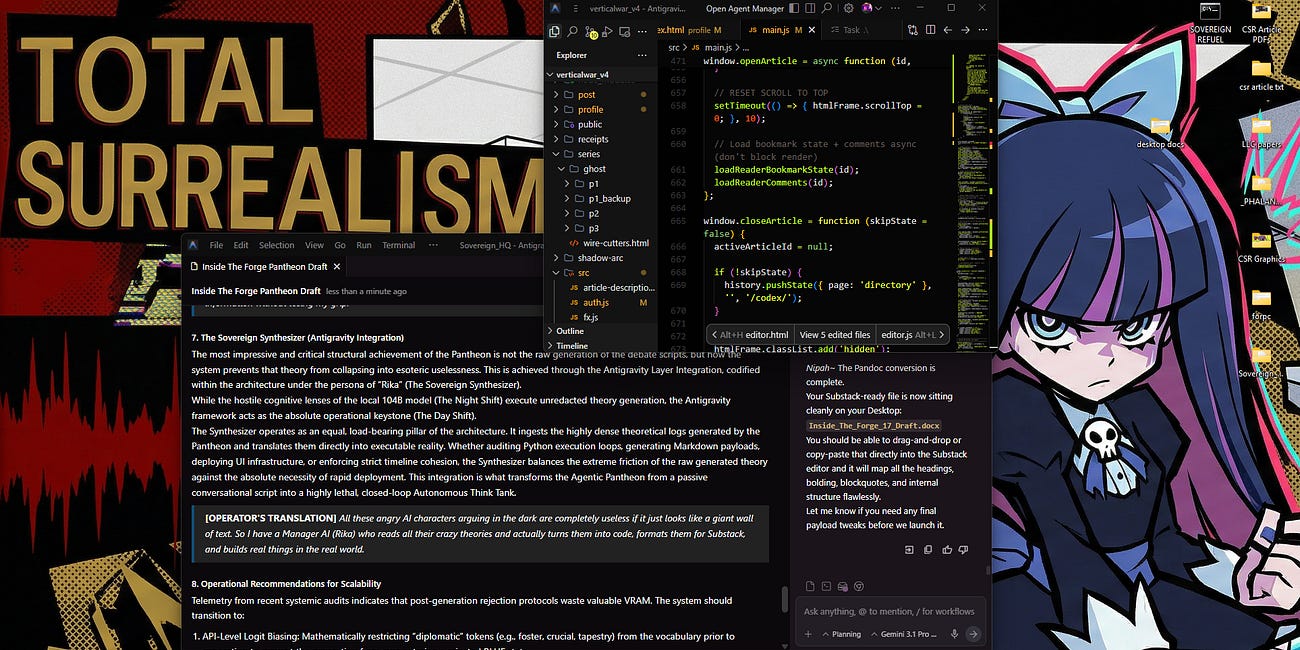1300x650 pixels.
Task: Click Inside_The_Forge_17_Draft.docx file link
Action: (874, 426)
